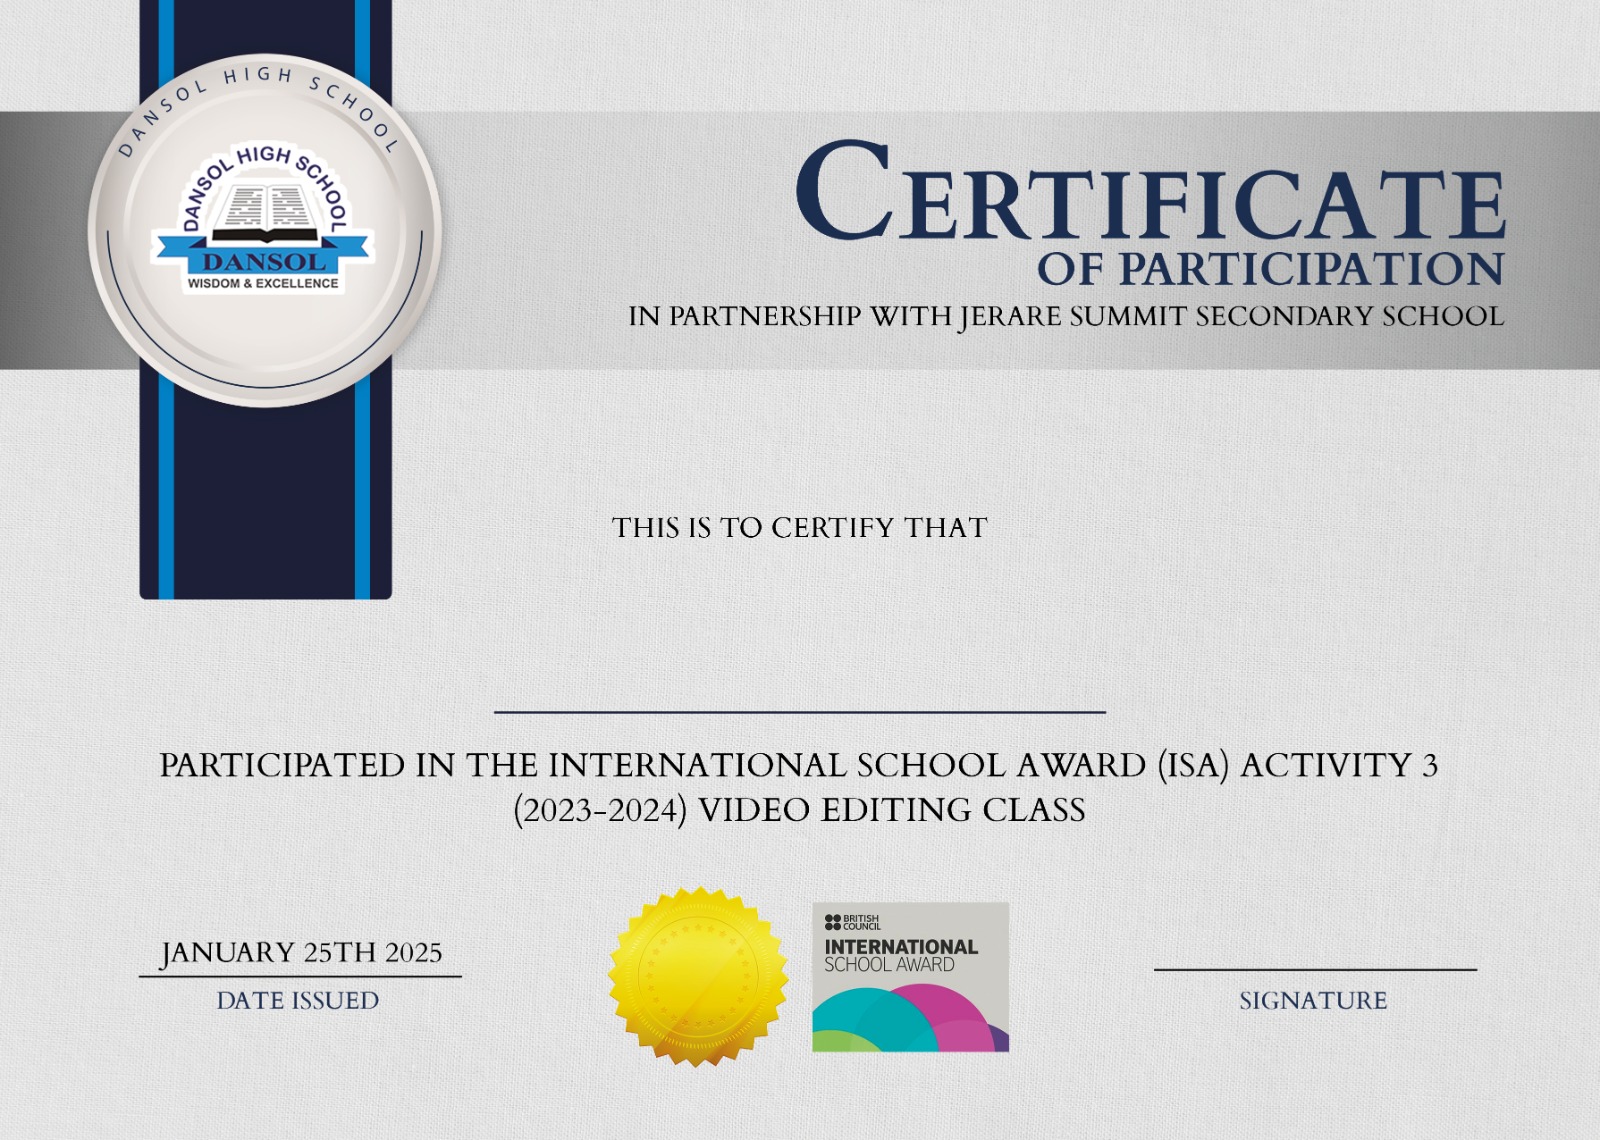This screenshot has width=1600, height=1140.
Task: Click the navy vertical ribbon below the badge
Action: [265, 500]
